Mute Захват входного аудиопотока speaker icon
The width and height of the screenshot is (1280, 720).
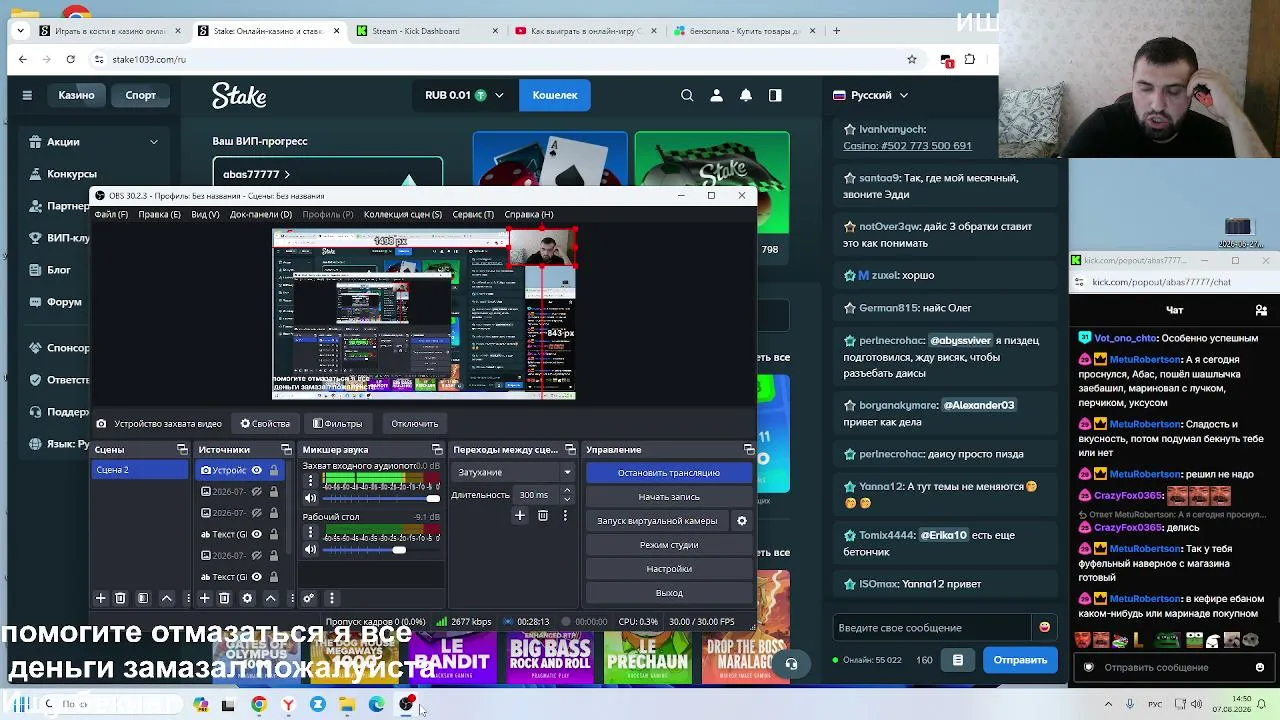point(310,498)
